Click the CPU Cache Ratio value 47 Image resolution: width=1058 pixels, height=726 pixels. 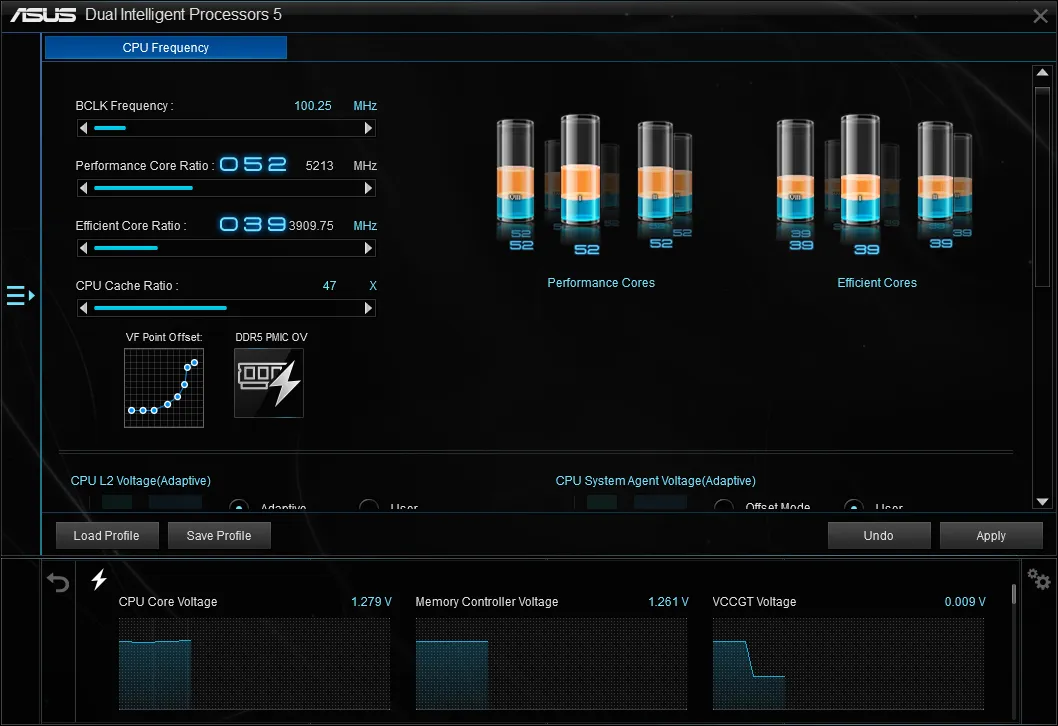(329, 286)
